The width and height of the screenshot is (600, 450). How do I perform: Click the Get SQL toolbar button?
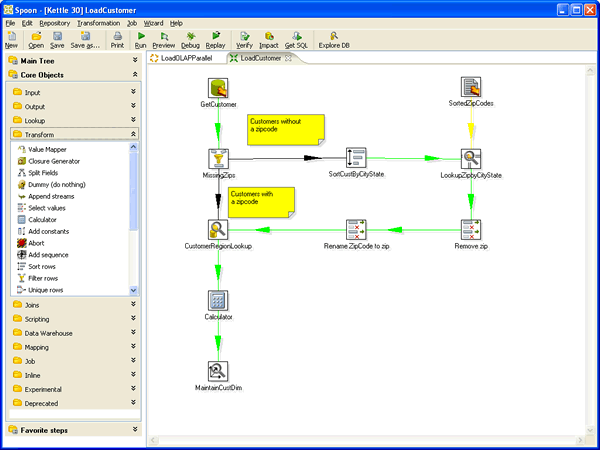(296, 40)
